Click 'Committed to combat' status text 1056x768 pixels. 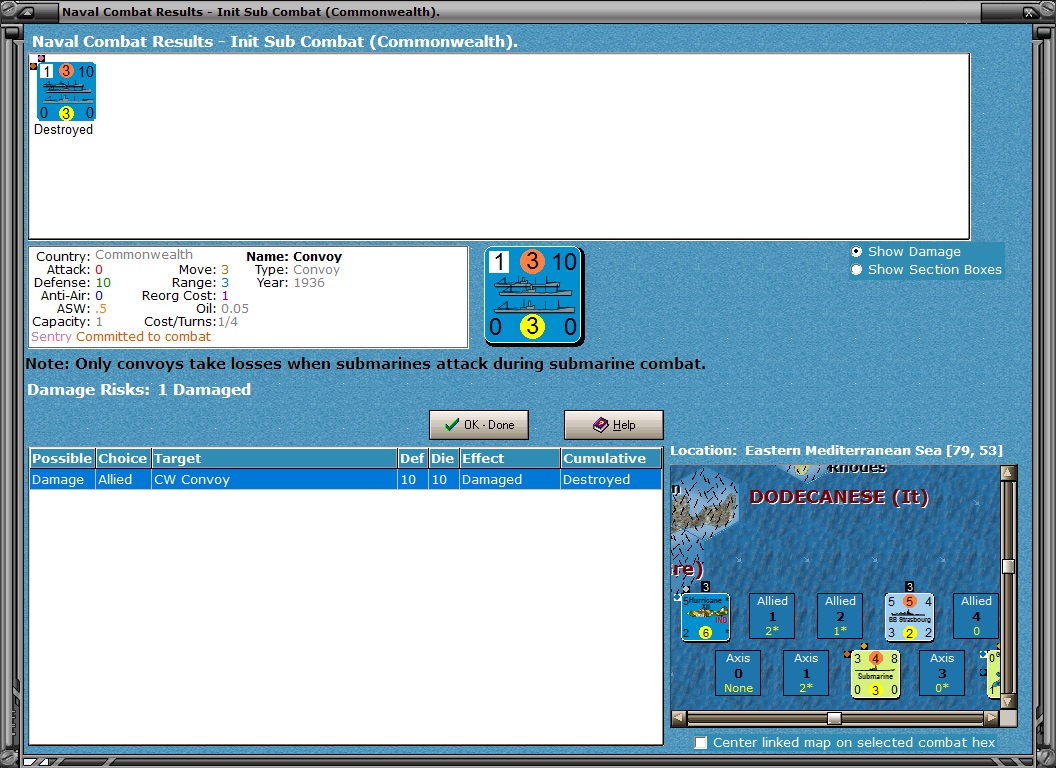(143, 337)
